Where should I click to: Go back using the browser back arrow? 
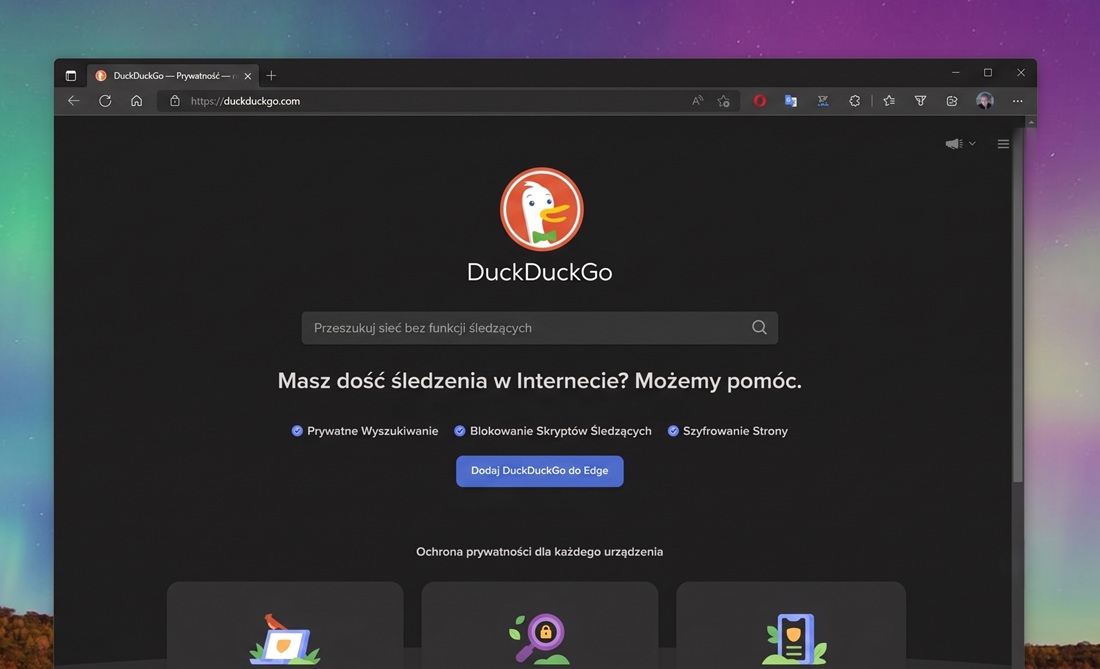coord(74,101)
